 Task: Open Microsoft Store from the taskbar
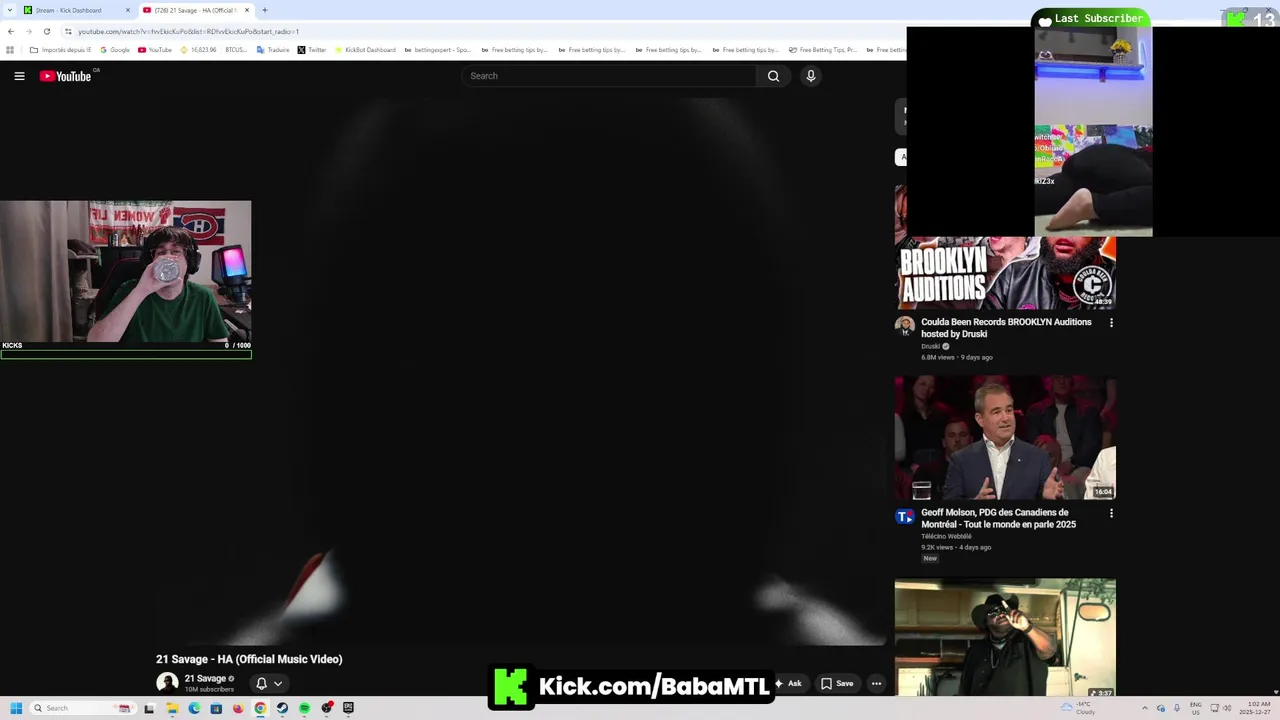click(x=216, y=708)
